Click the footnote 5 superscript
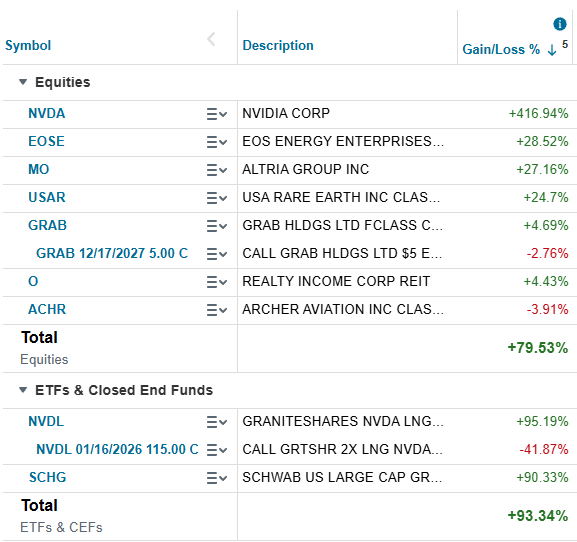The image size is (577, 542). tap(565, 45)
